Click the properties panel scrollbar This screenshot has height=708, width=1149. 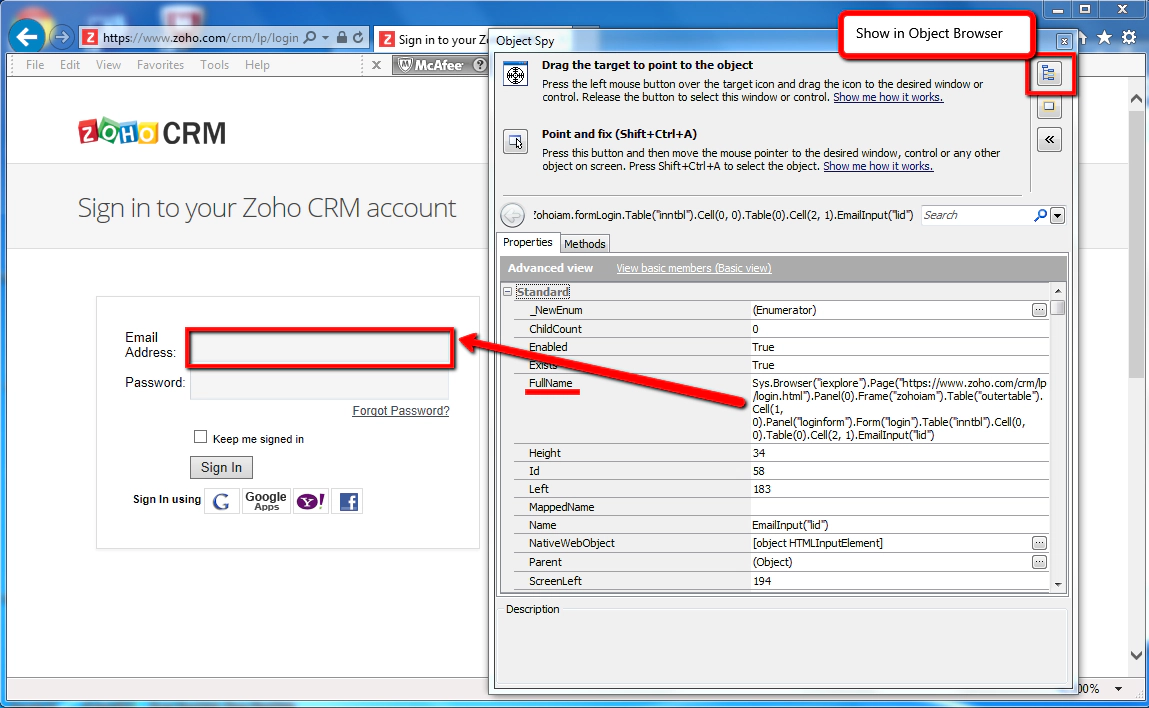[1057, 308]
